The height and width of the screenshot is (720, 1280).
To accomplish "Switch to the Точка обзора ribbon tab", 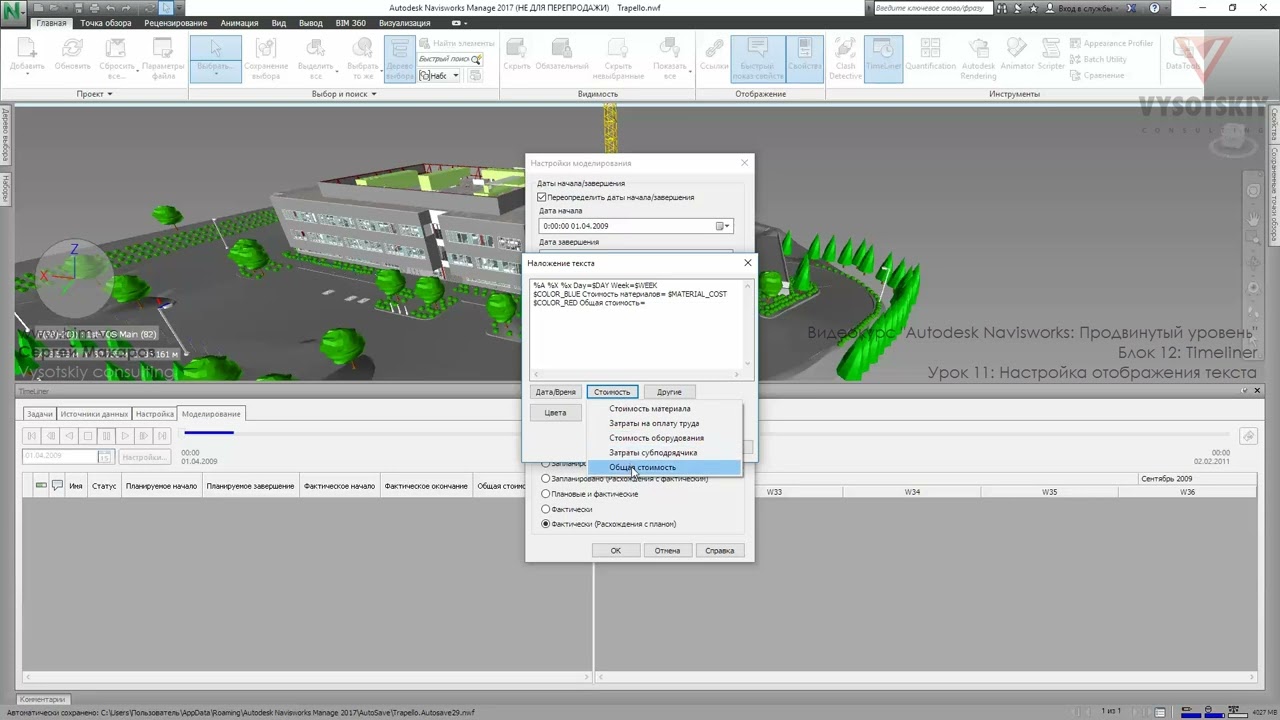I will [x=106, y=23].
